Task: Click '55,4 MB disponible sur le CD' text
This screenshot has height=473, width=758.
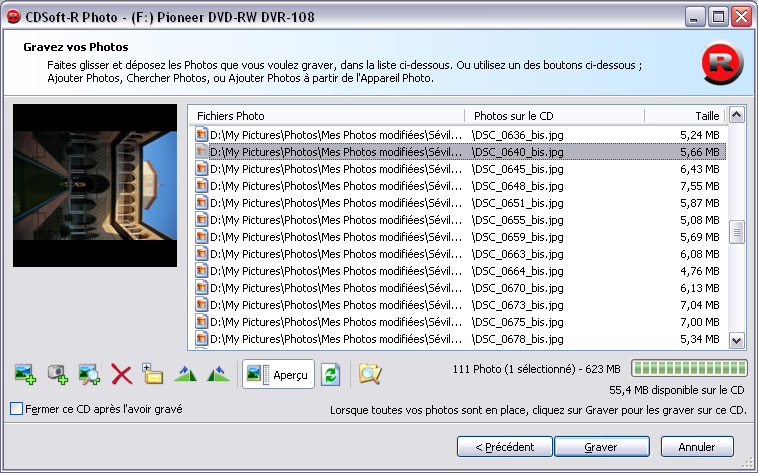Action: 677,390
